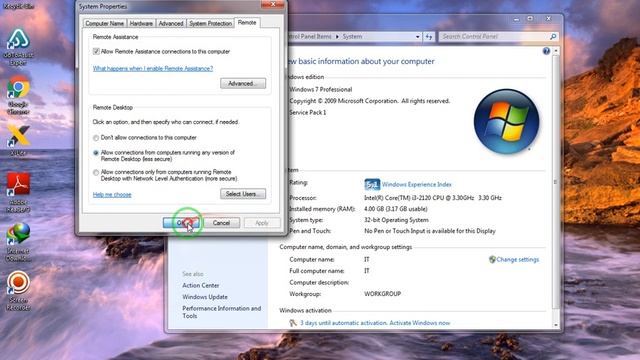Open What happens when I enable Remote Assistance link
The image size is (640, 360).
click(x=153, y=69)
